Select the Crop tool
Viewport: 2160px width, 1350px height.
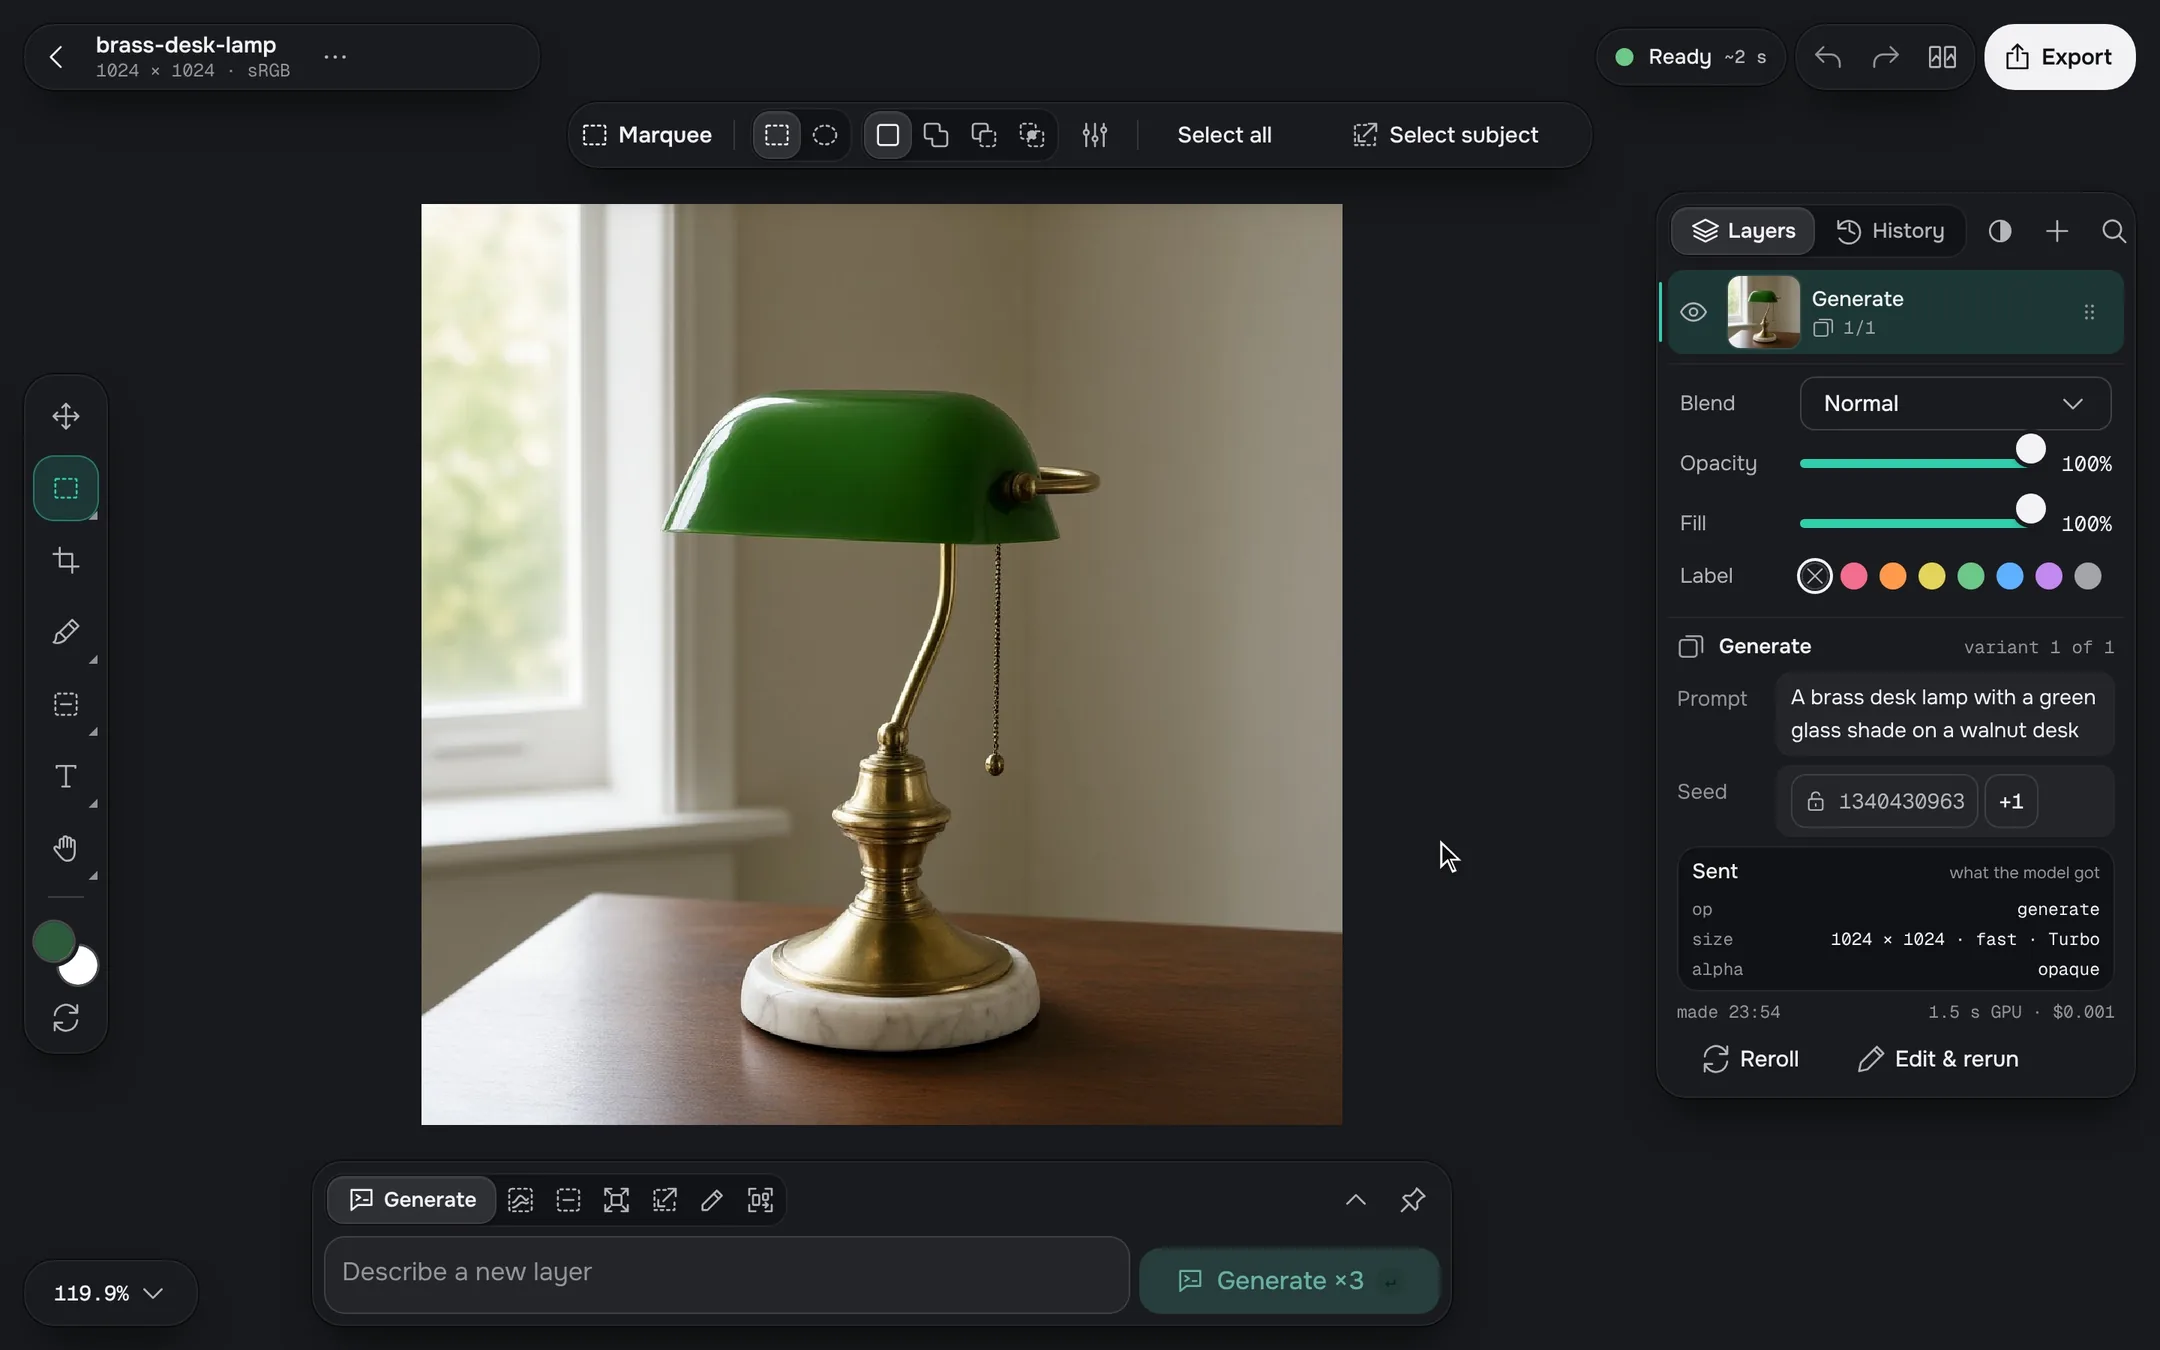(x=66, y=560)
